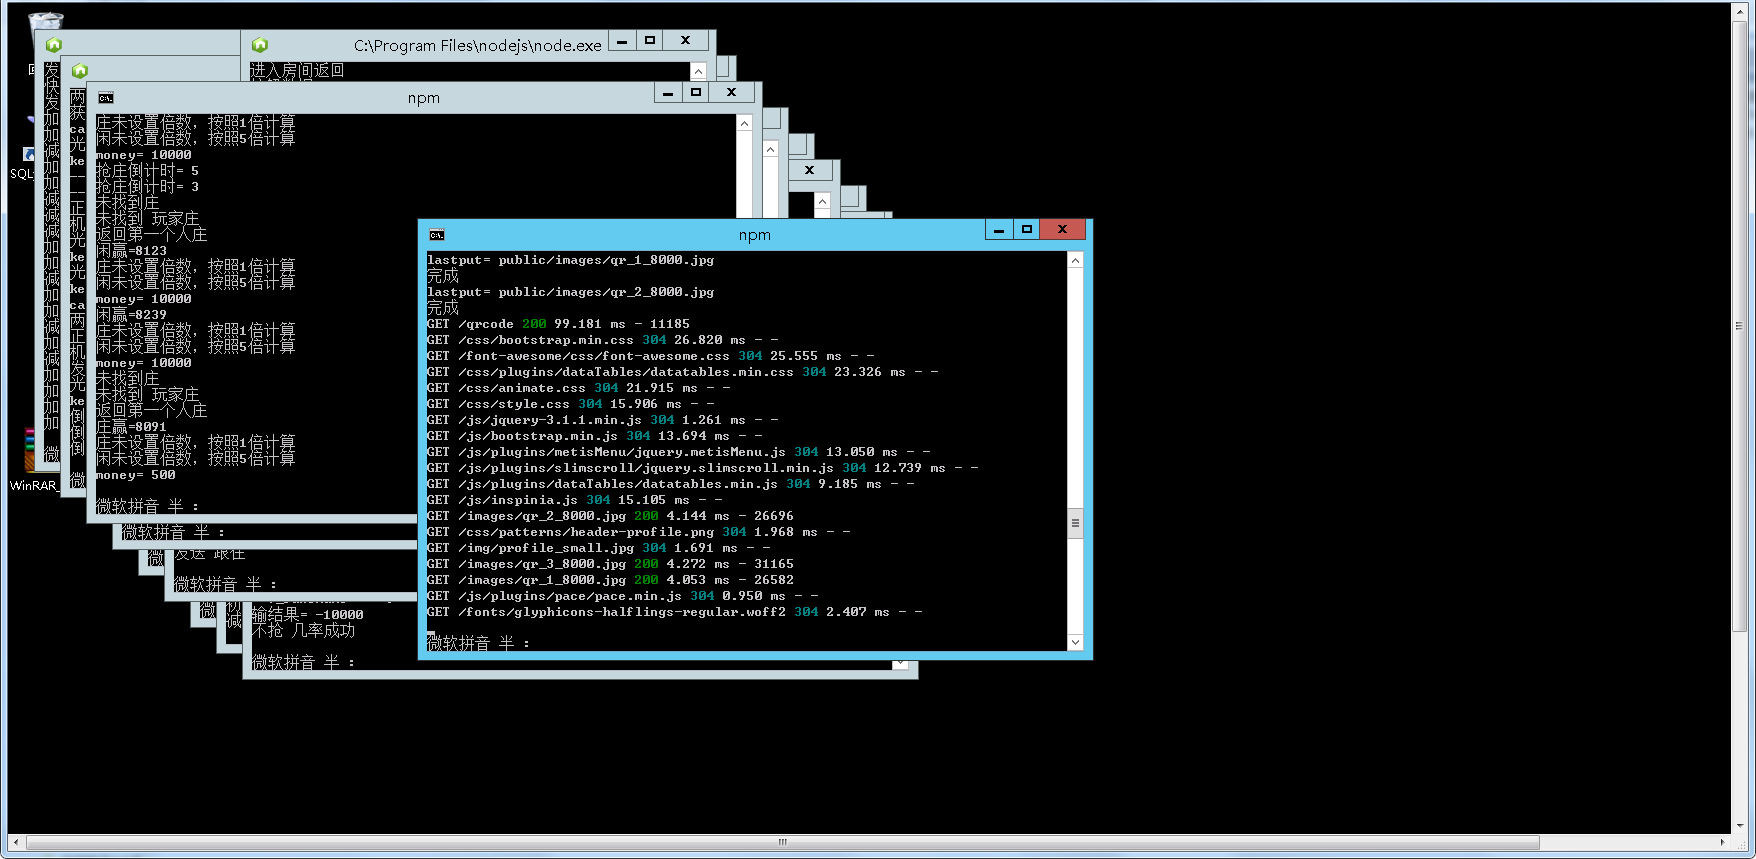
Task: Click the scrollbar thumb in the active npm window
Action: point(1076,522)
